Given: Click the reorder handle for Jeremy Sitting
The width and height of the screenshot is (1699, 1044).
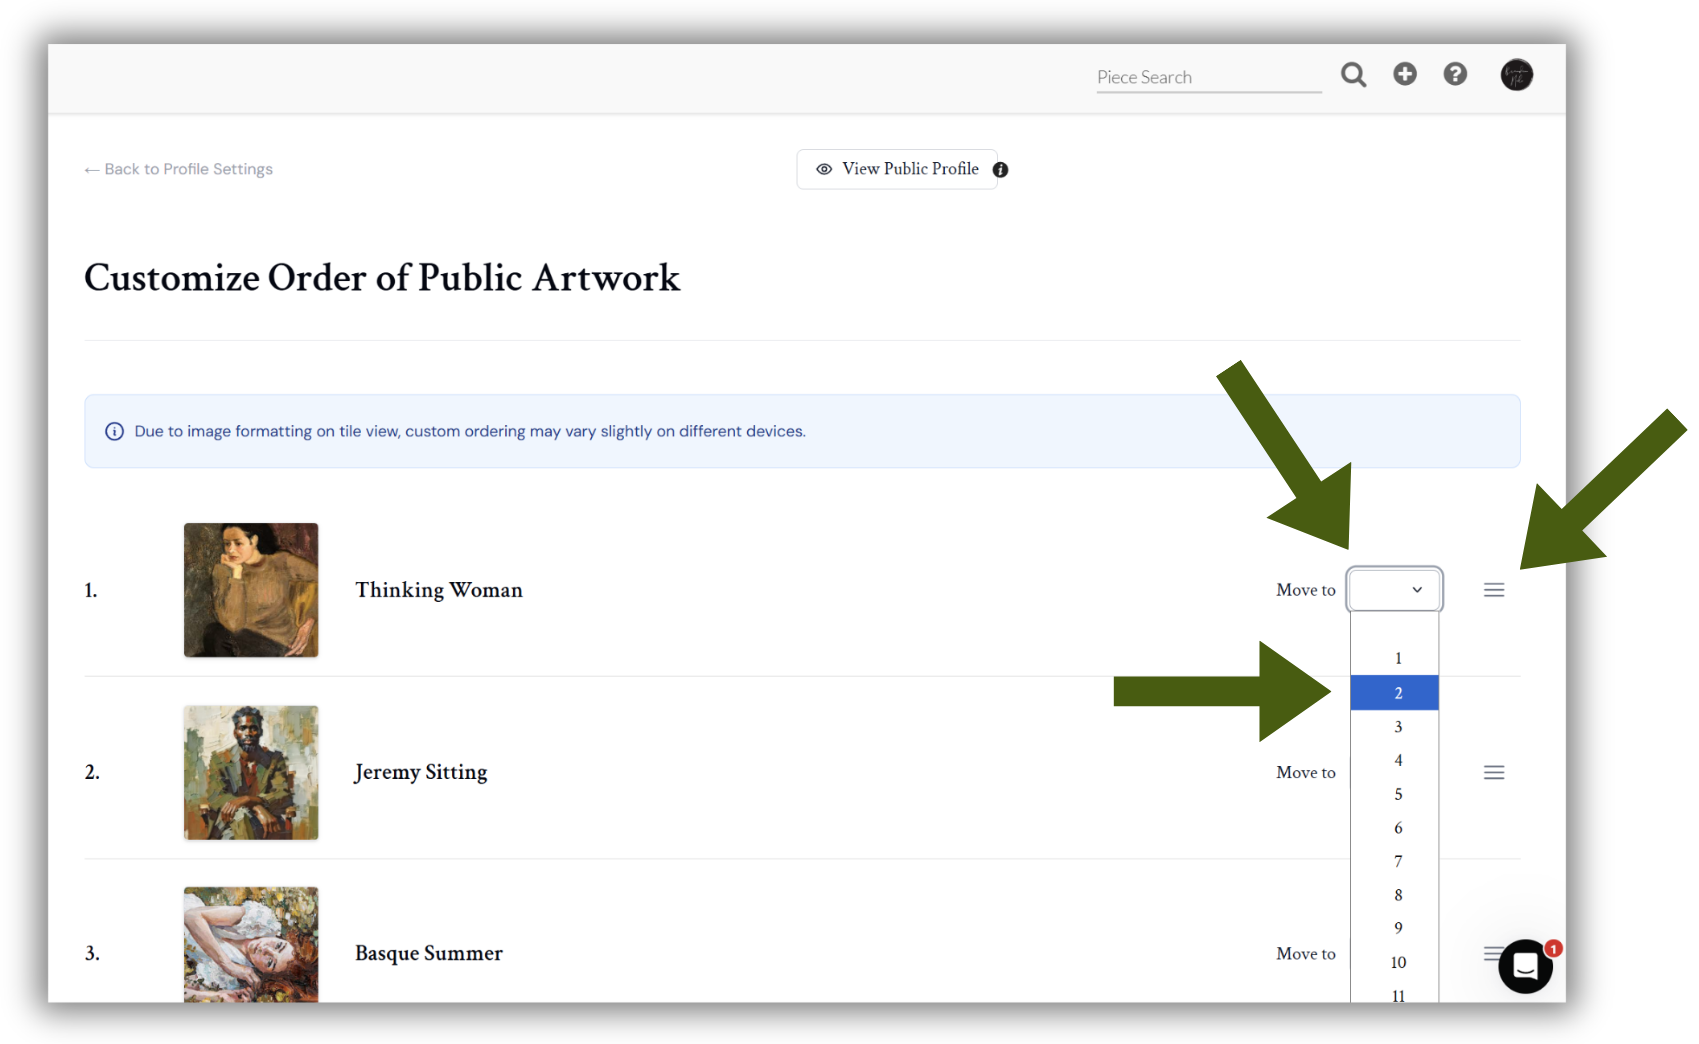Looking at the screenshot, I should (1494, 772).
